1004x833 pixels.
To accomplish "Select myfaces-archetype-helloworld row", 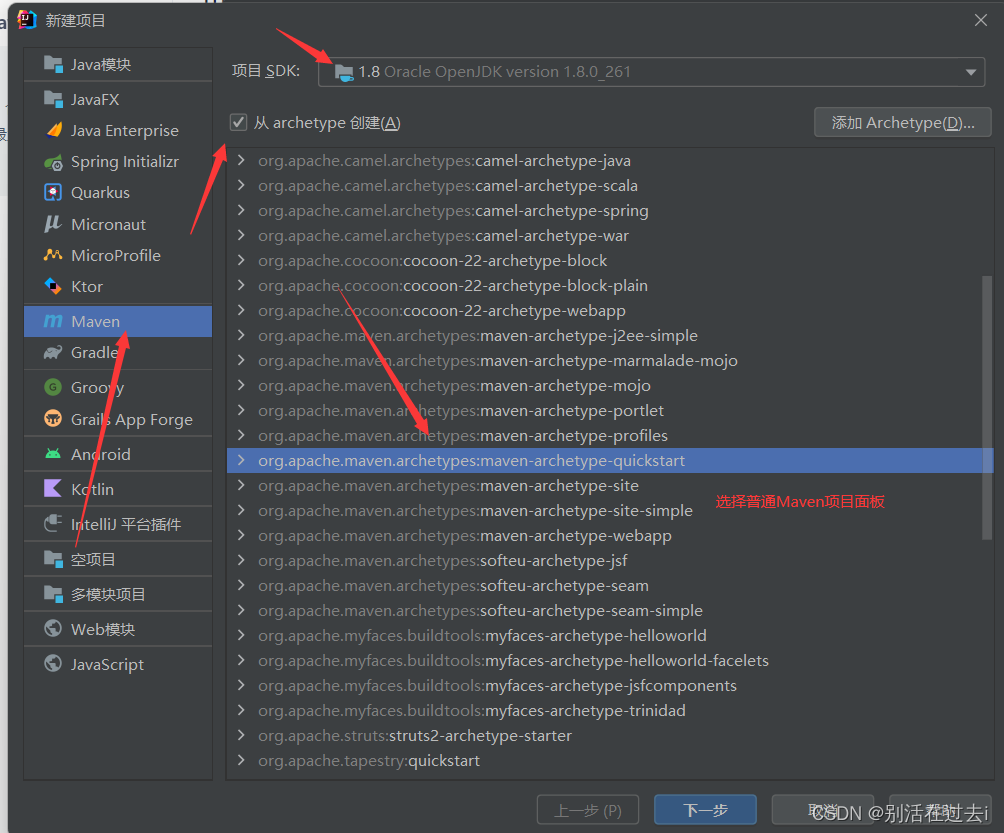I will [x=610, y=635].
